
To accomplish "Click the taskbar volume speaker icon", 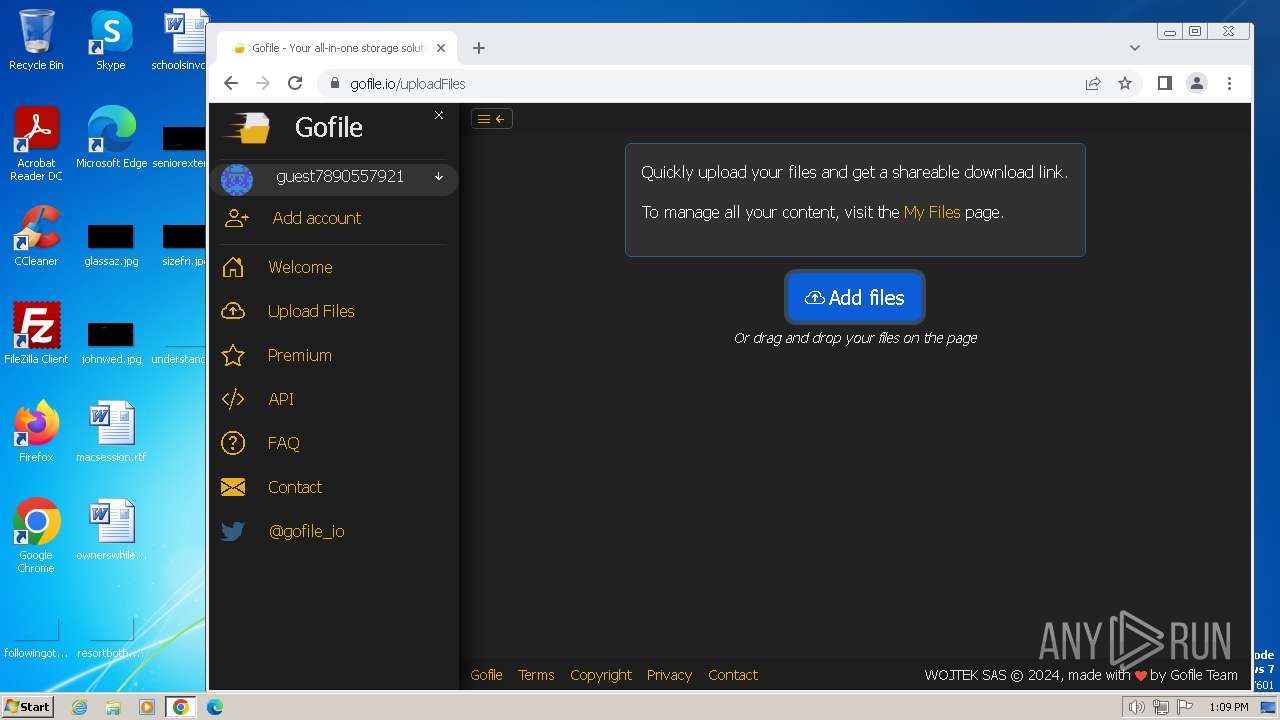I will [1137, 707].
